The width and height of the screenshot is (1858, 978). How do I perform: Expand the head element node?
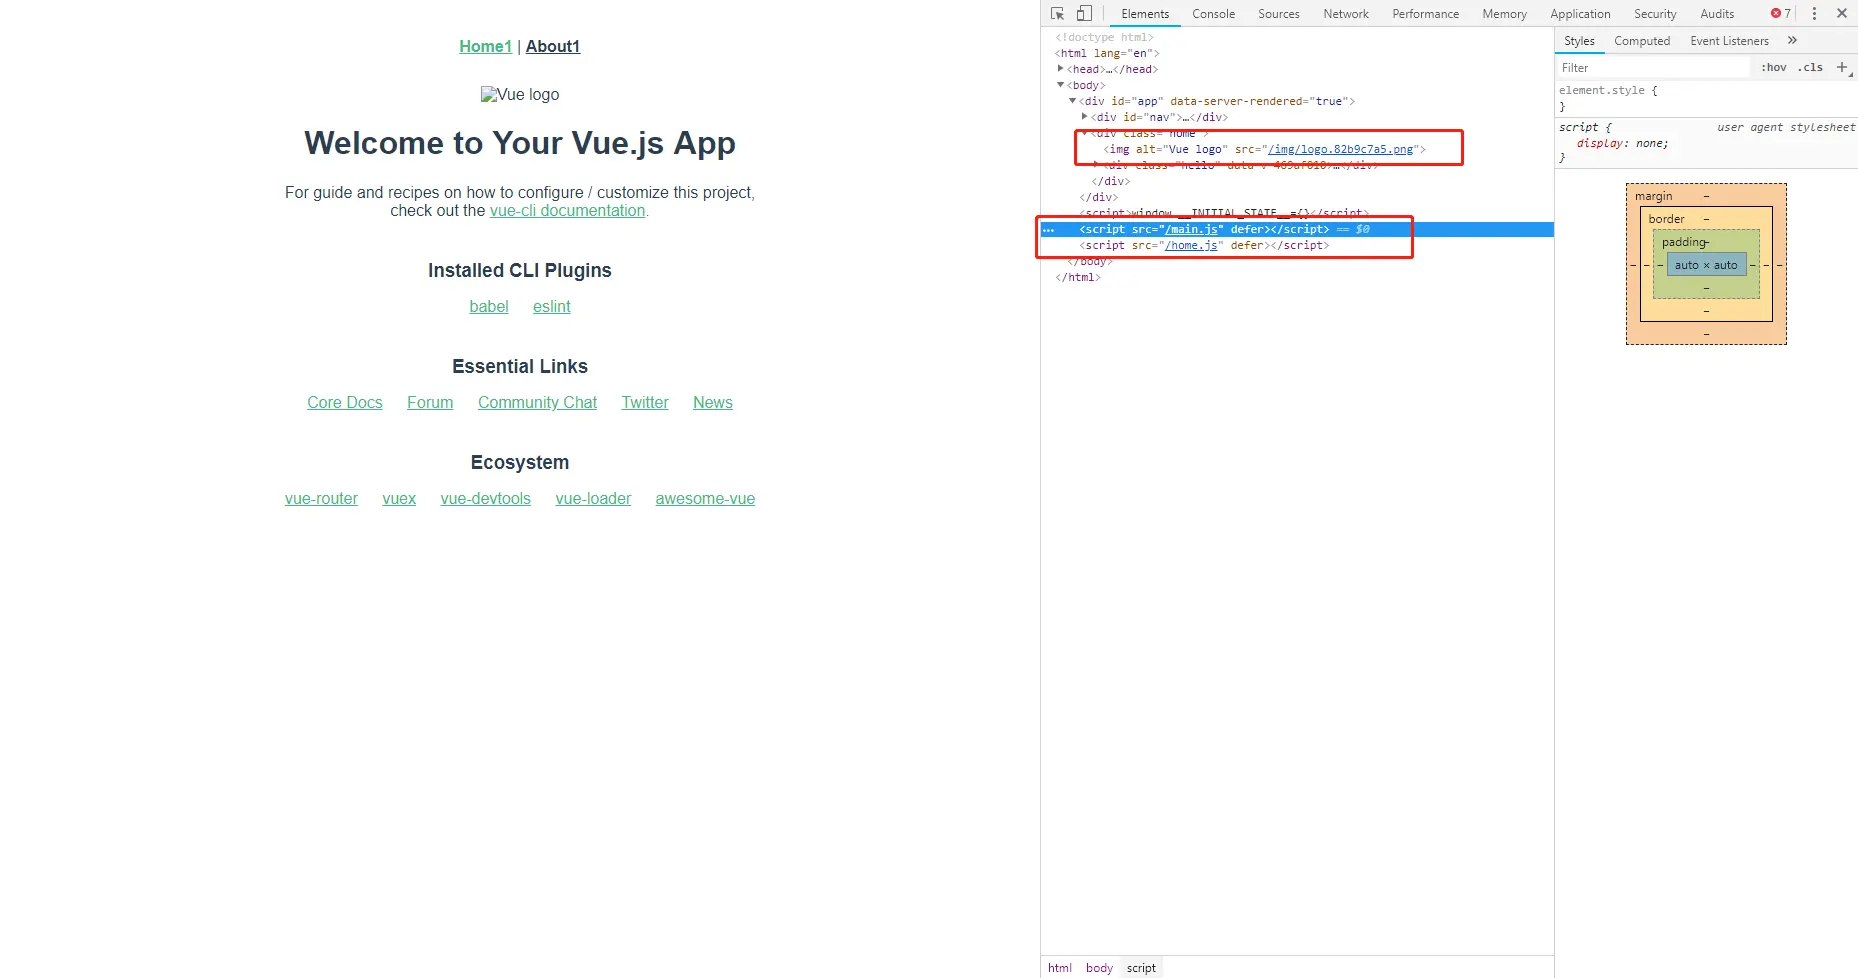[1061, 69]
